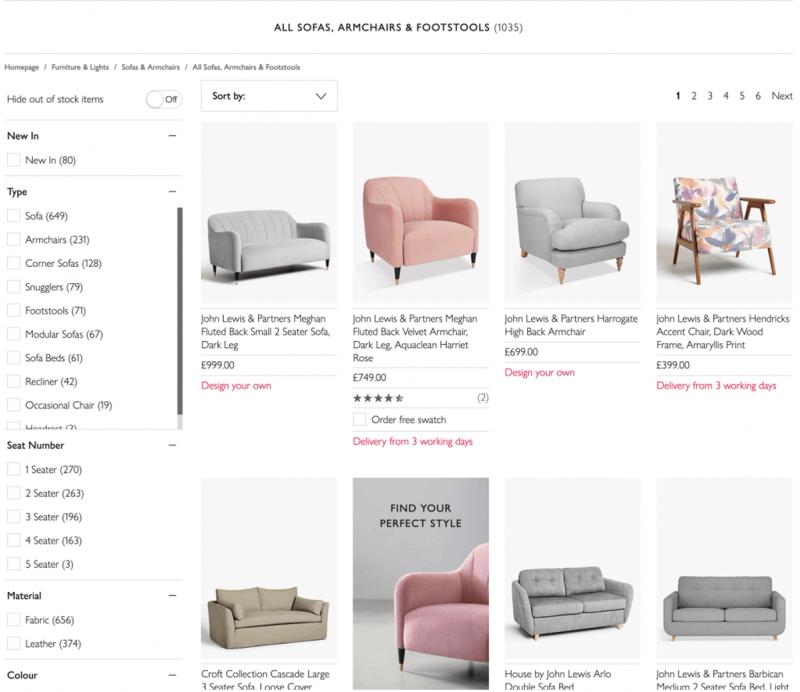
Task: Open Harrogate High Back Armchair title link
Action: click(571, 325)
